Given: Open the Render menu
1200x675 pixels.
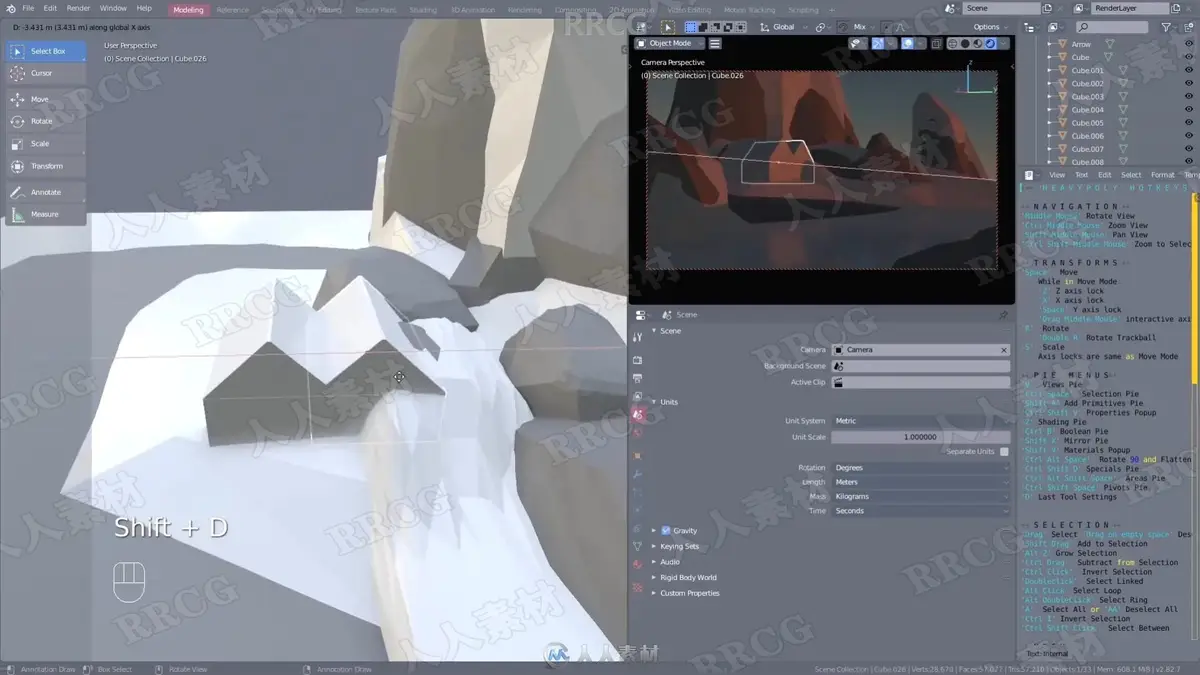Looking at the screenshot, I should click(x=78, y=8).
